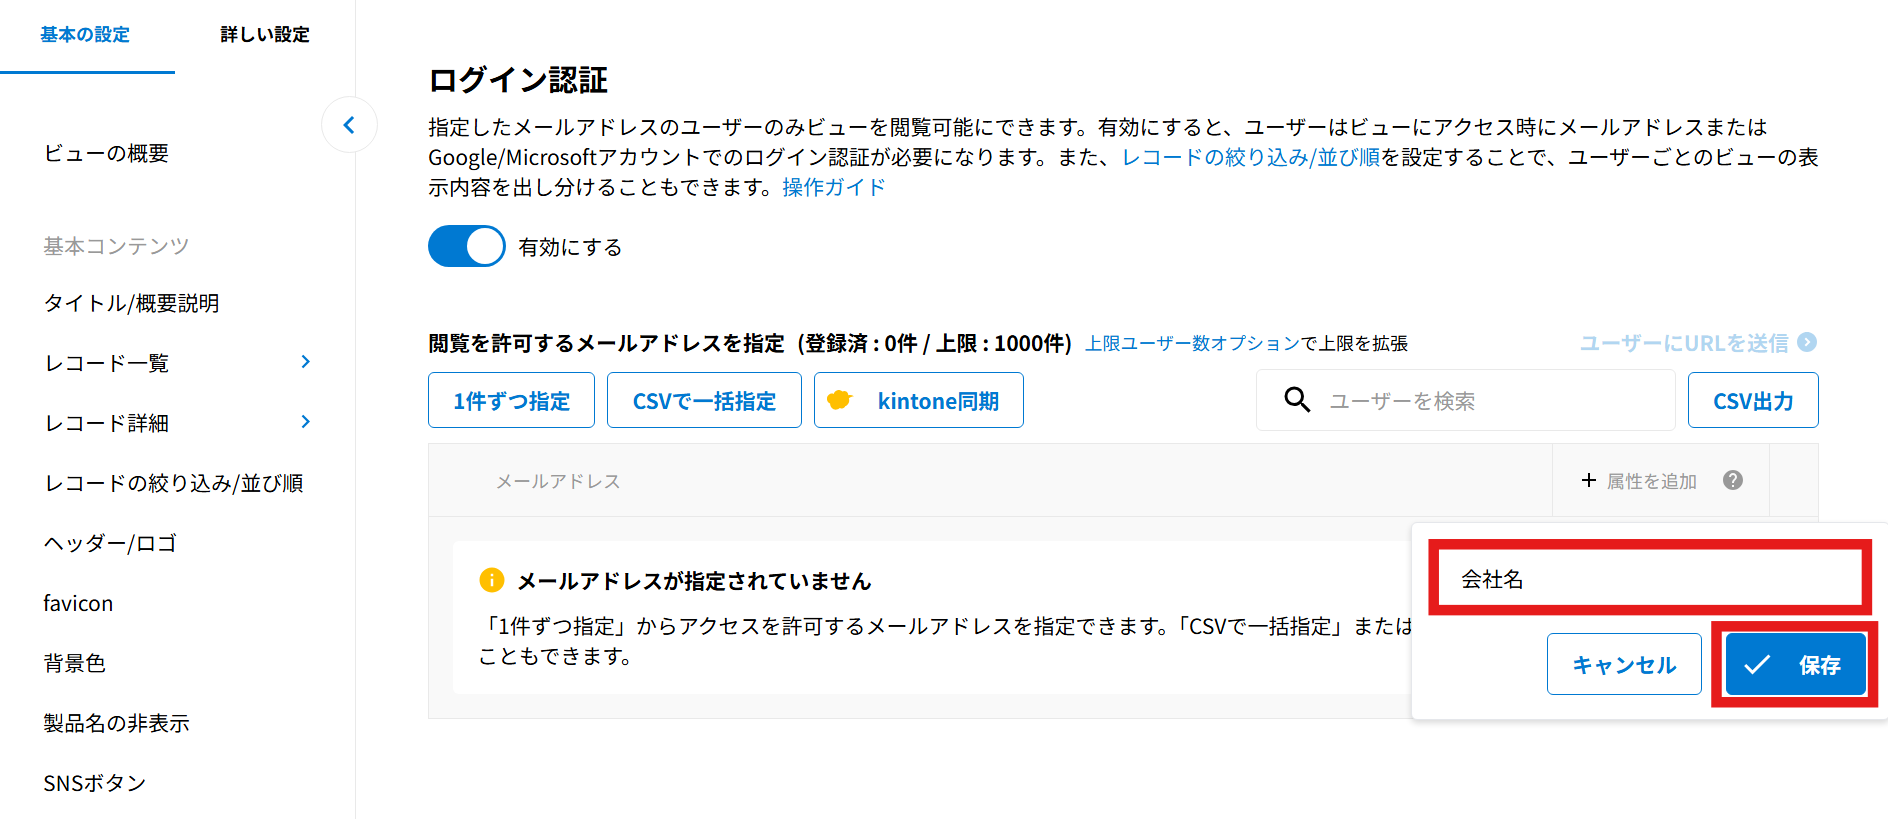
Task: Open the 操作ガイド link
Action: (x=833, y=187)
